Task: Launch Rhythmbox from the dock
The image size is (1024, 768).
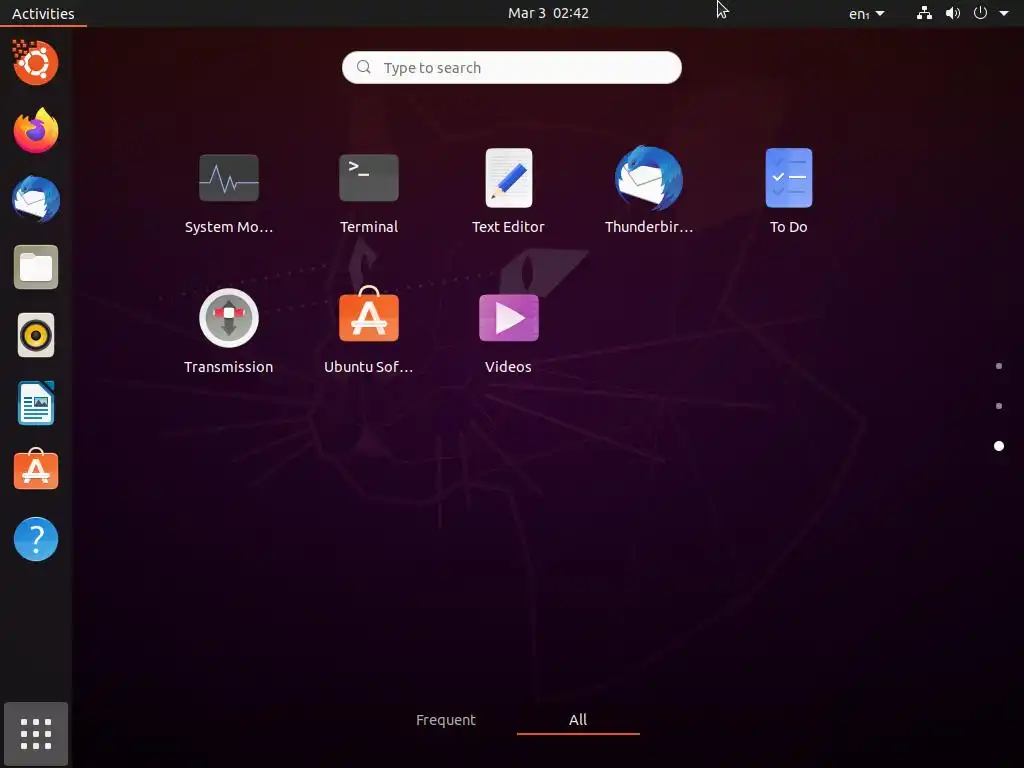Action: (36, 336)
